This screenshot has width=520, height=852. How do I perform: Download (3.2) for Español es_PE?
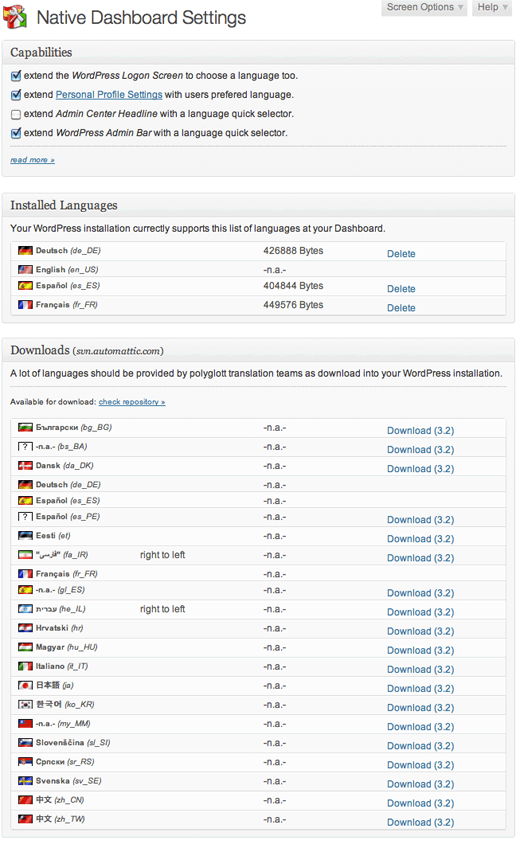(x=421, y=520)
